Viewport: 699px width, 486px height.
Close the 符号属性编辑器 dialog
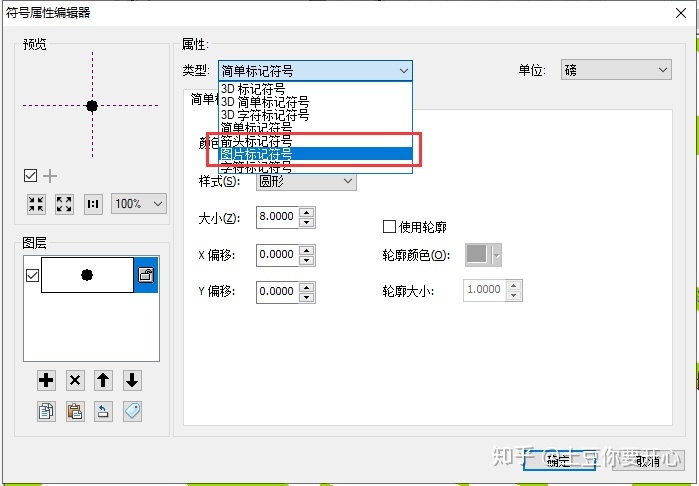tap(681, 13)
